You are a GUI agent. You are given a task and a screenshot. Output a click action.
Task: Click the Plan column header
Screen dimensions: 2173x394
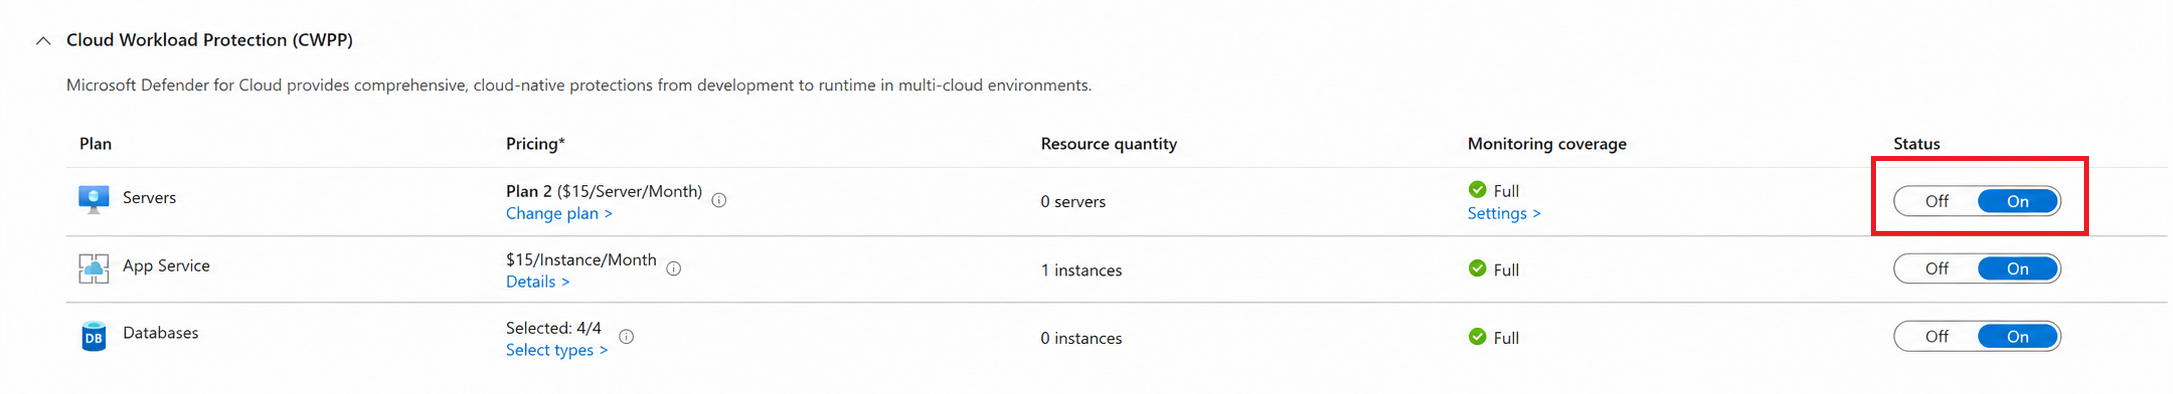coord(95,143)
